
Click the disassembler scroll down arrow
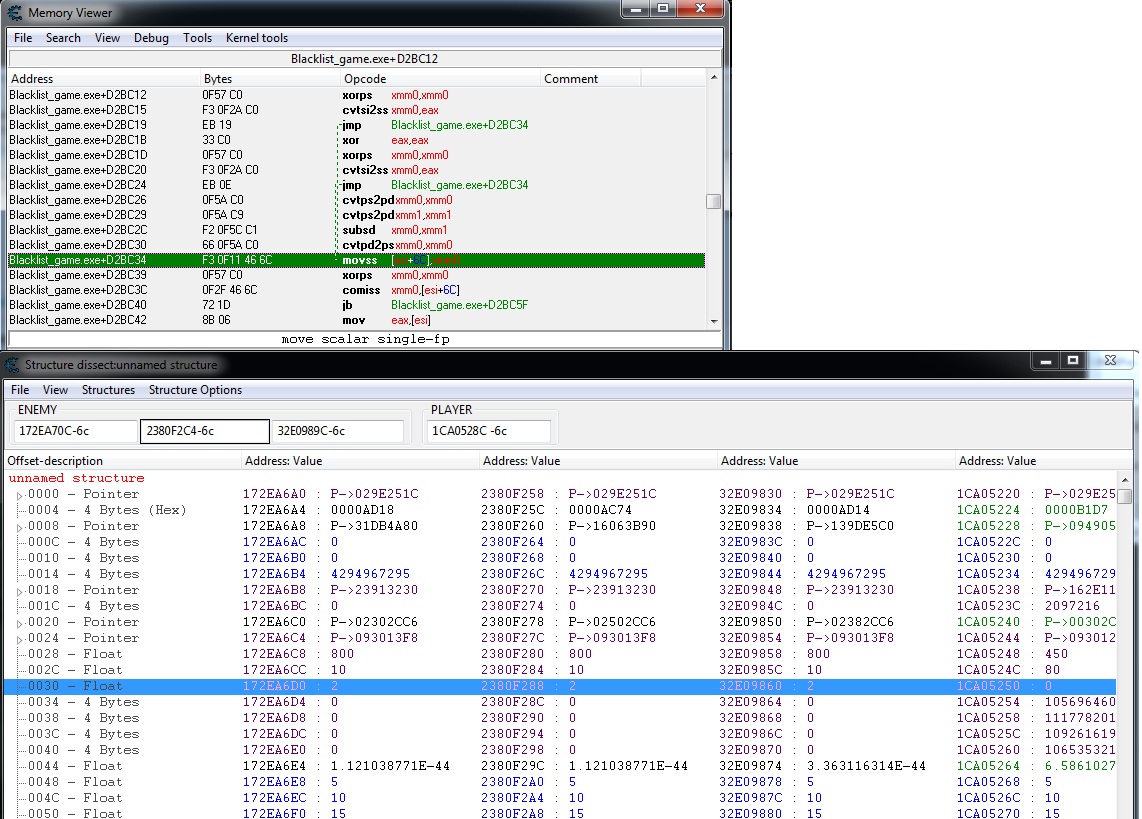click(714, 321)
